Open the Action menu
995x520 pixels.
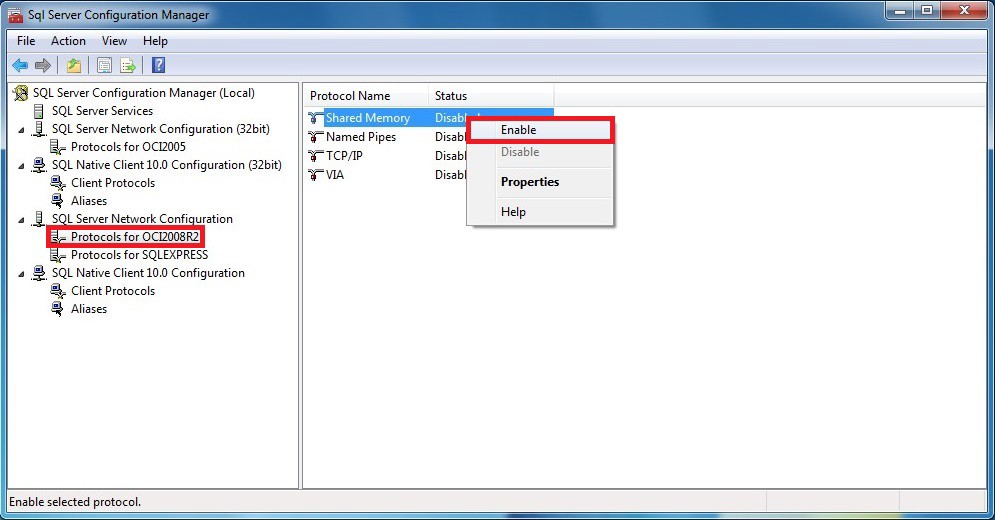point(68,41)
